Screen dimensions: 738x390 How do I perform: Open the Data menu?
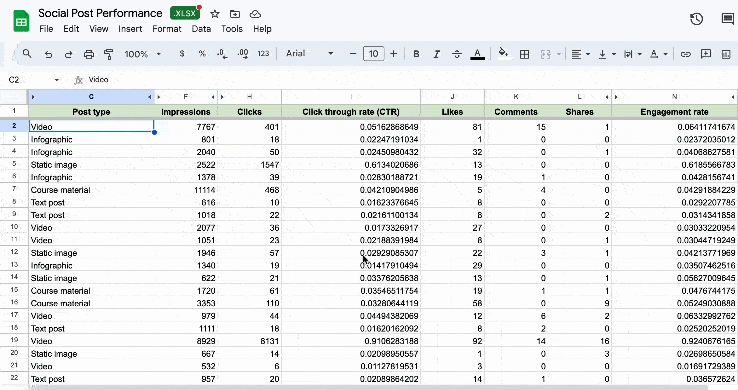201,29
